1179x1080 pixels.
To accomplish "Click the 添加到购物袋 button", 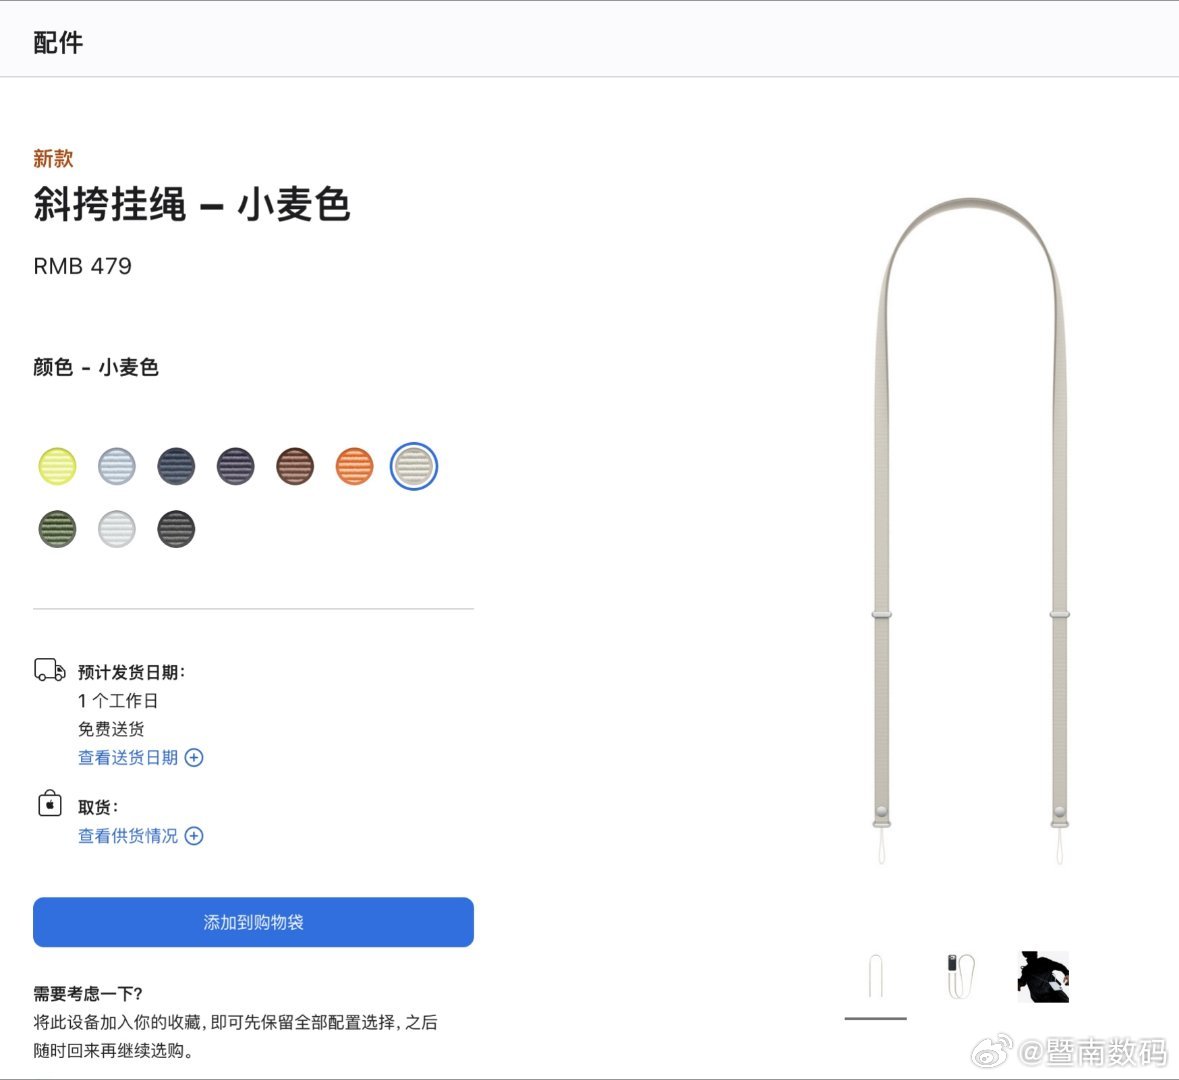I will pos(253,922).
